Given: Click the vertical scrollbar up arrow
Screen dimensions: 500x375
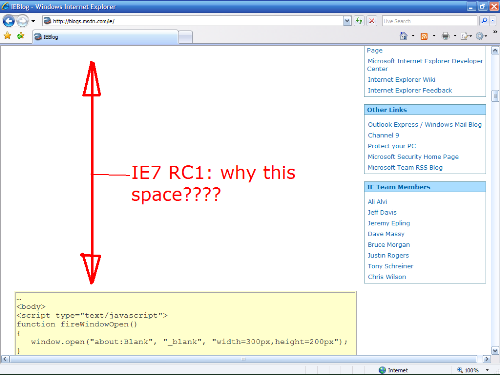Looking at the screenshot, I should point(495,51).
